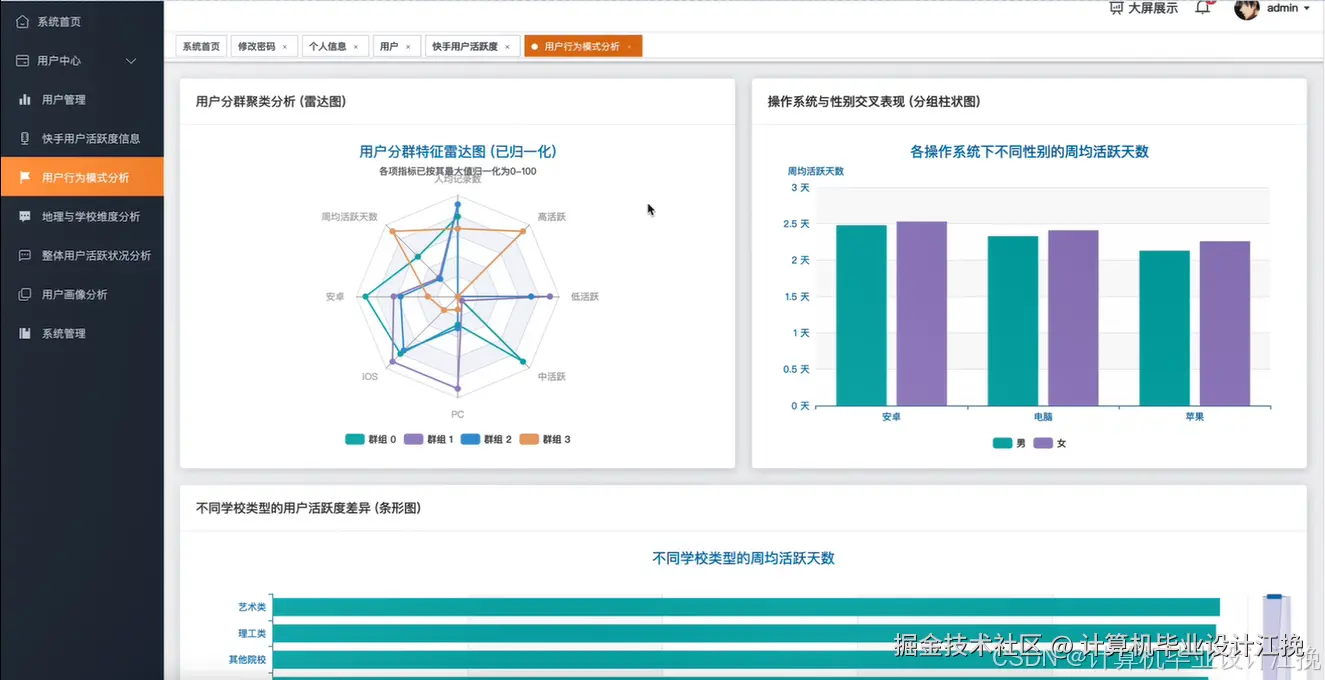Click the 周均活跃天数 radar axis label

[x=350, y=217]
